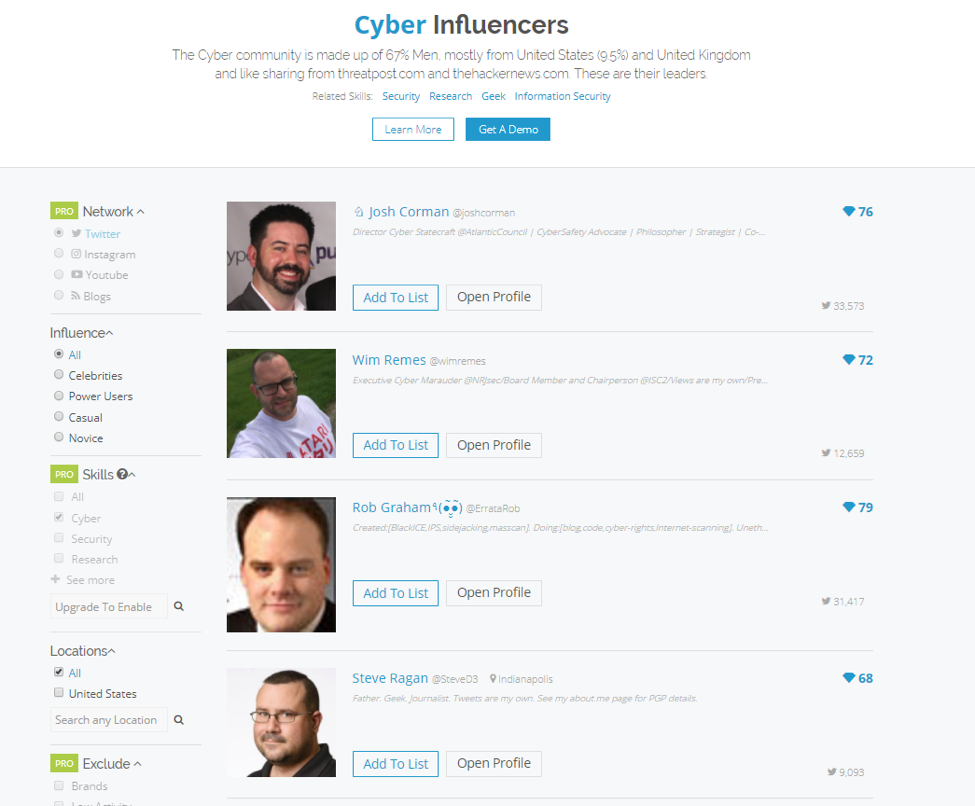Click Steve Ragan's profile photo
Screen dimensions: 975x806
click(x=281, y=722)
